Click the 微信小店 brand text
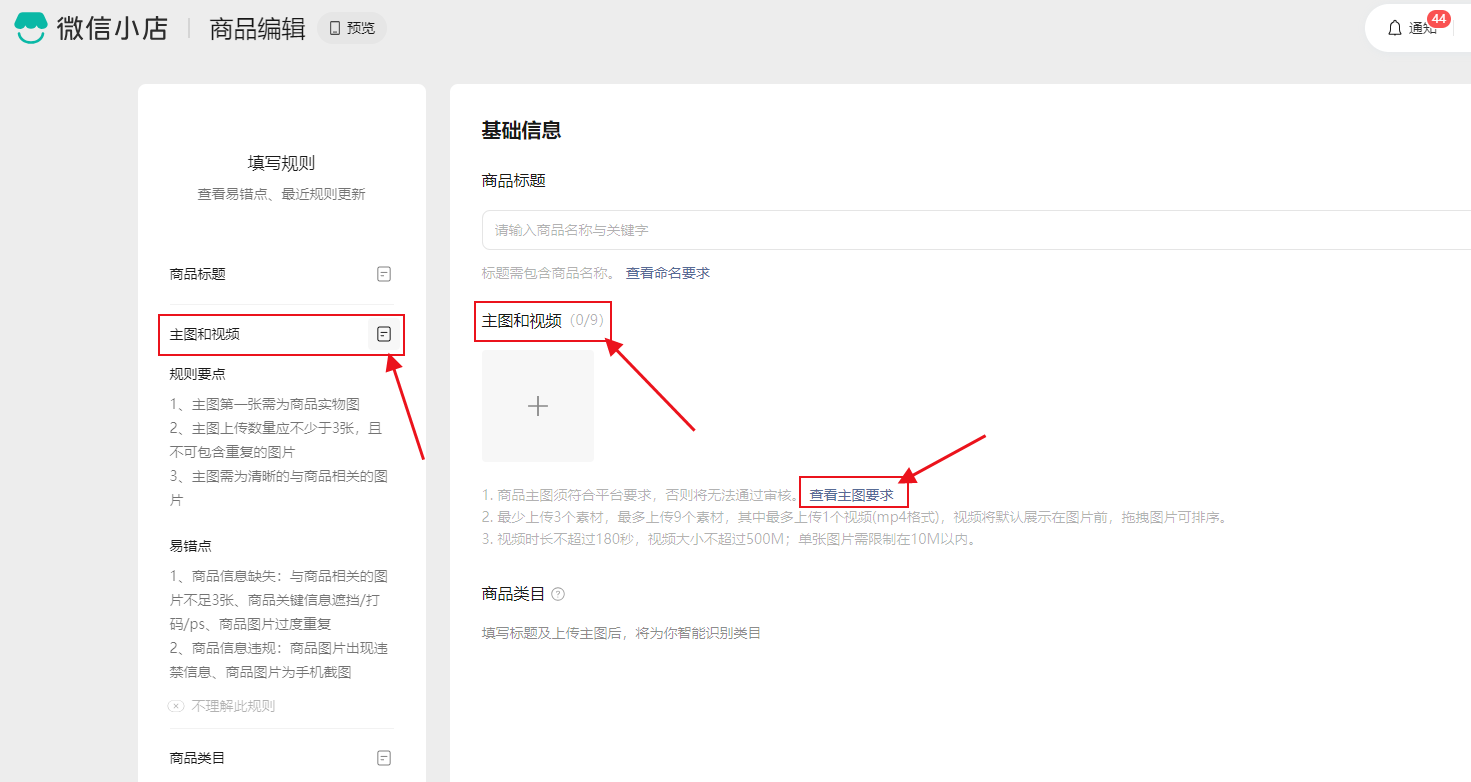 click(112, 29)
